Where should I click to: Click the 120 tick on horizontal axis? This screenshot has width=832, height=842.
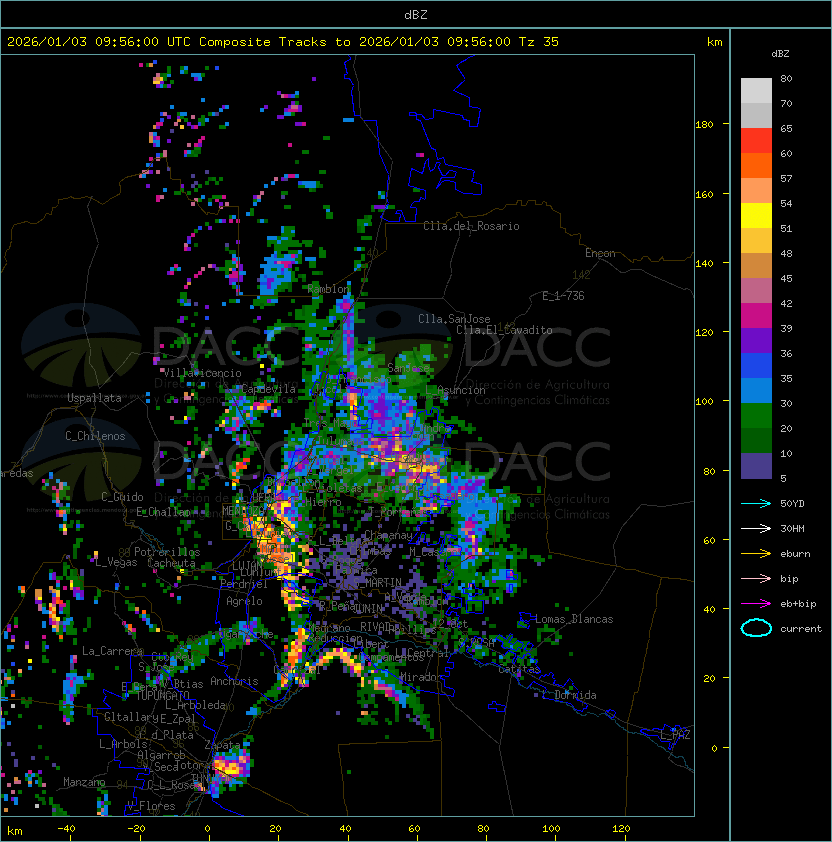[621, 829]
